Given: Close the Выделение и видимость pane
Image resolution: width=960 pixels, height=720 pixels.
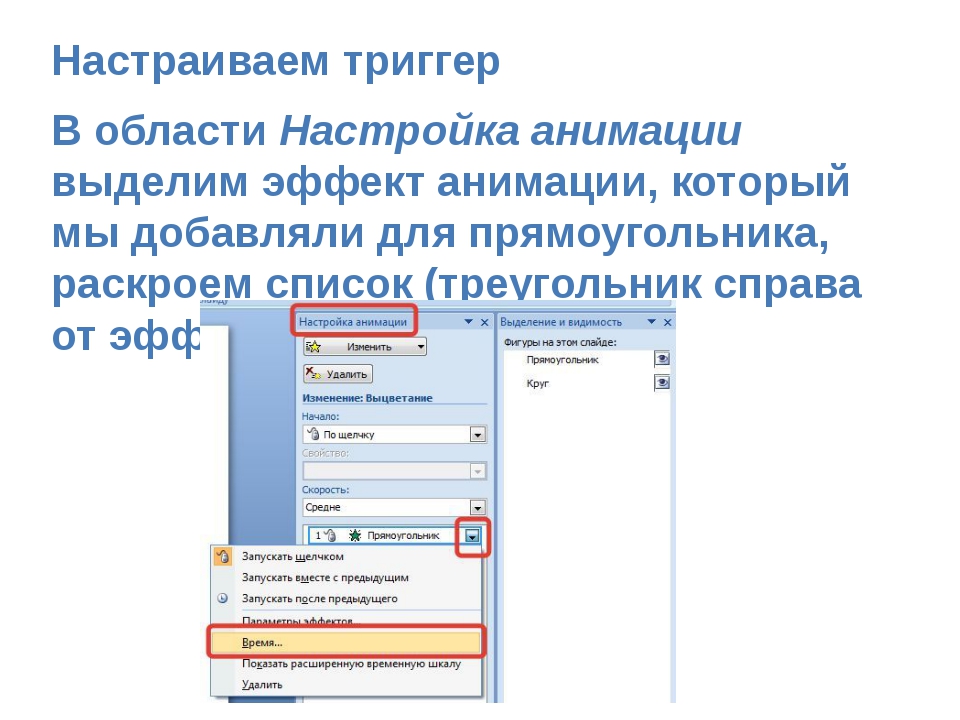Looking at the screenshot, I should tap(667, 322).
